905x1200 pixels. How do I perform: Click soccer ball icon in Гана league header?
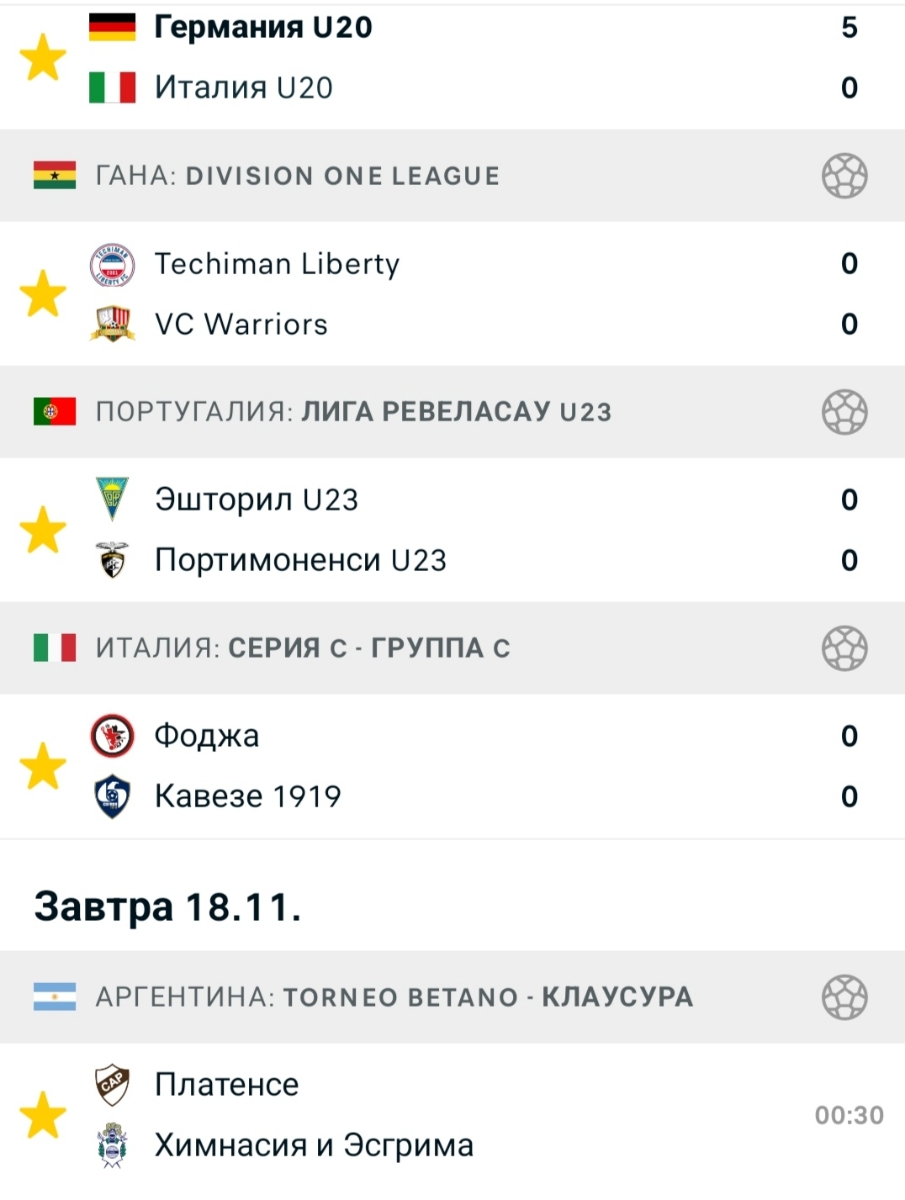(x=844, y=177)
